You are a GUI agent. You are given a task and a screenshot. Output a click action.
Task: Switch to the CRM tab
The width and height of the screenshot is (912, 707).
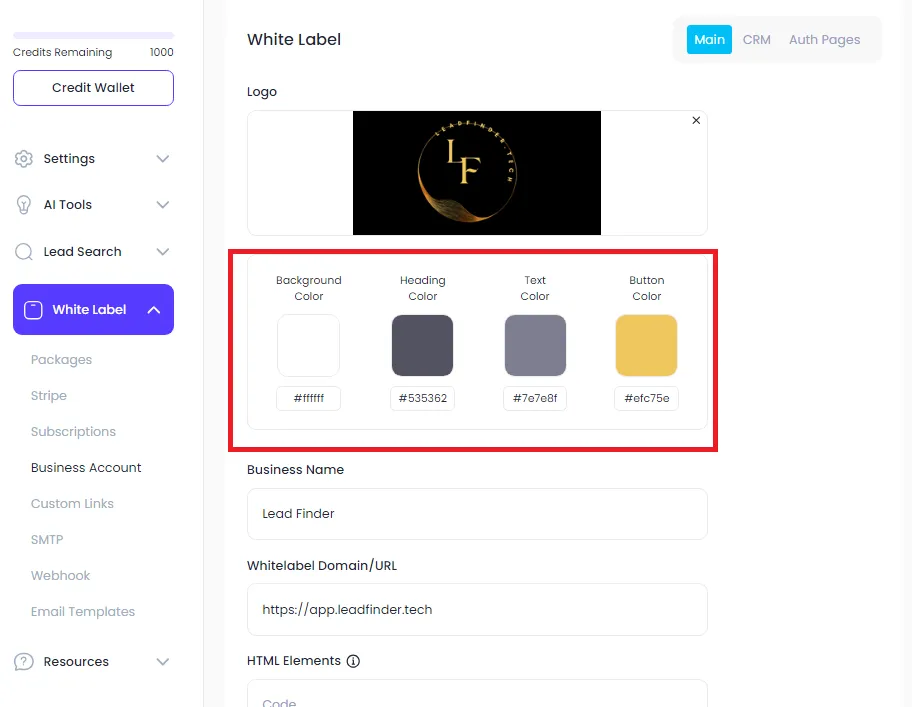point(757,40)
